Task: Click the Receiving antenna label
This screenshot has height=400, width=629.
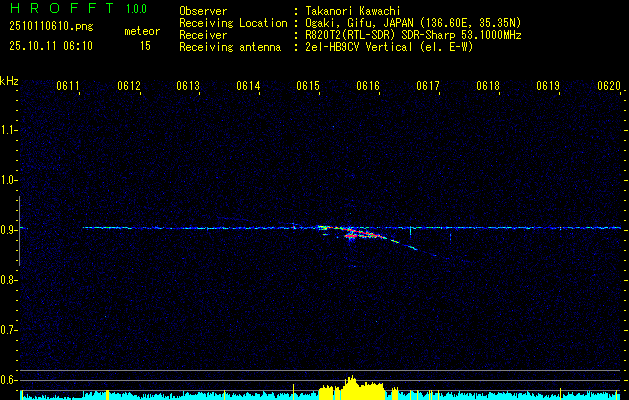Action: (x=230, y=47)
